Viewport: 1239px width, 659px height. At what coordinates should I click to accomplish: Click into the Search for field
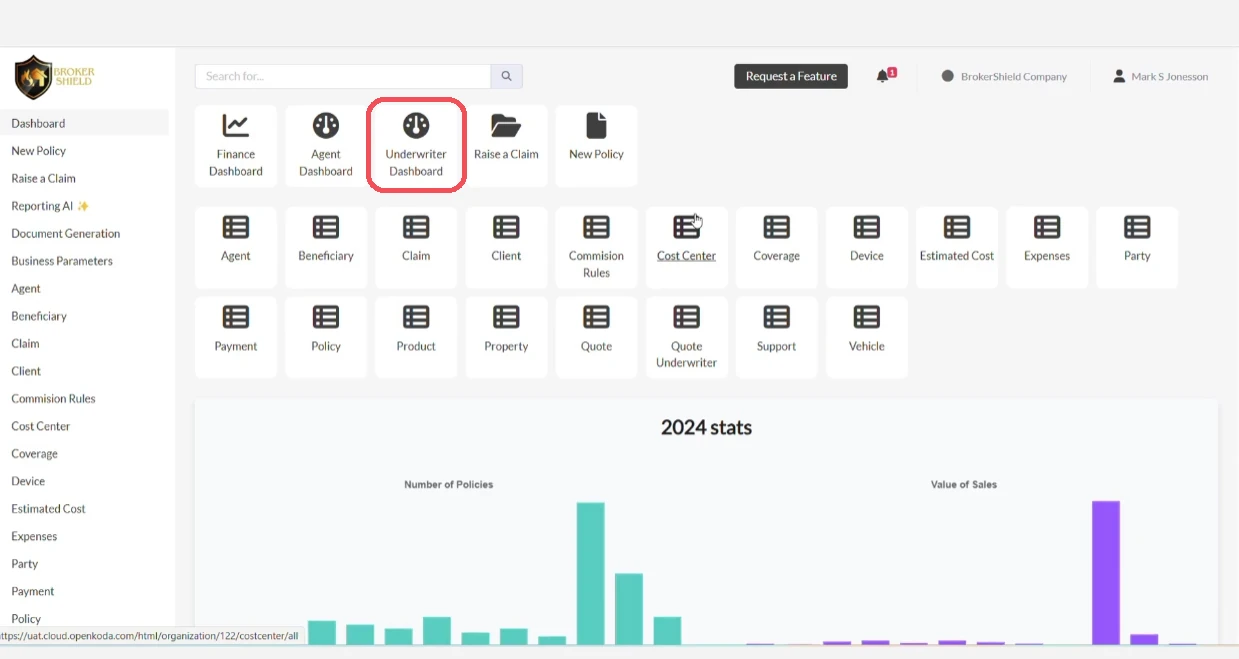click(343, 76)
